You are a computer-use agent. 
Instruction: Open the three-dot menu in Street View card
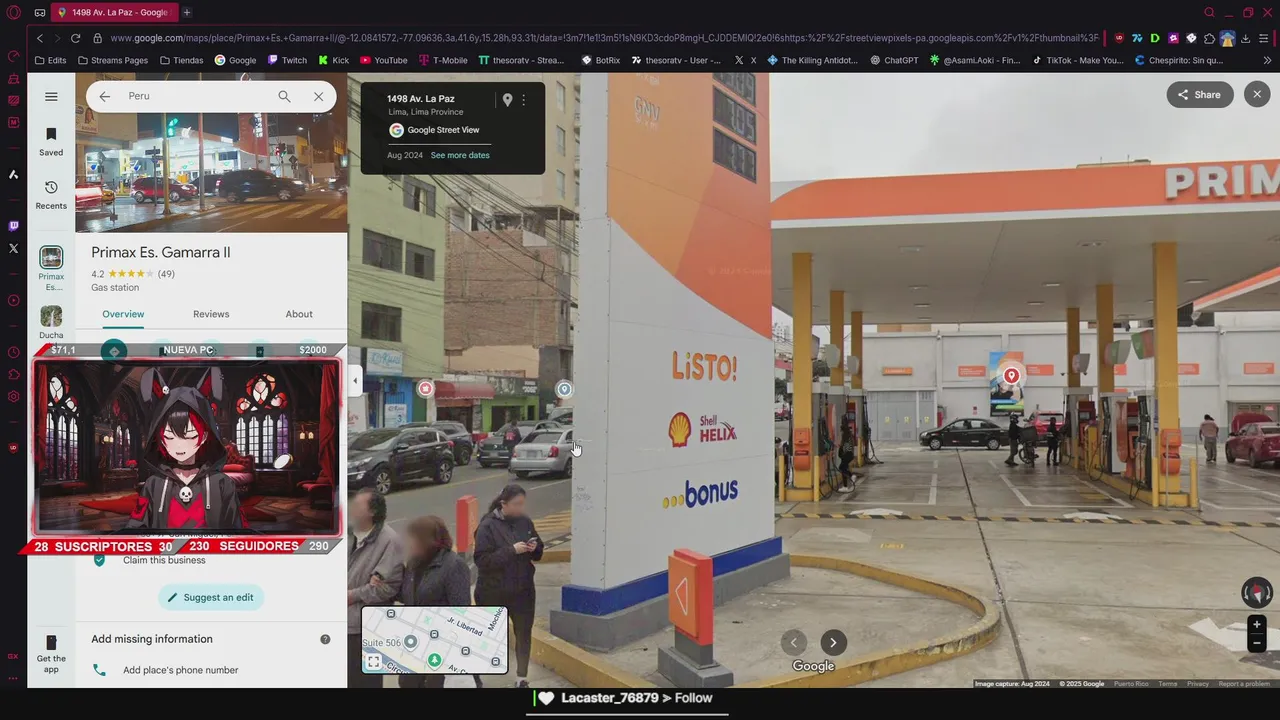click(523, 100)
